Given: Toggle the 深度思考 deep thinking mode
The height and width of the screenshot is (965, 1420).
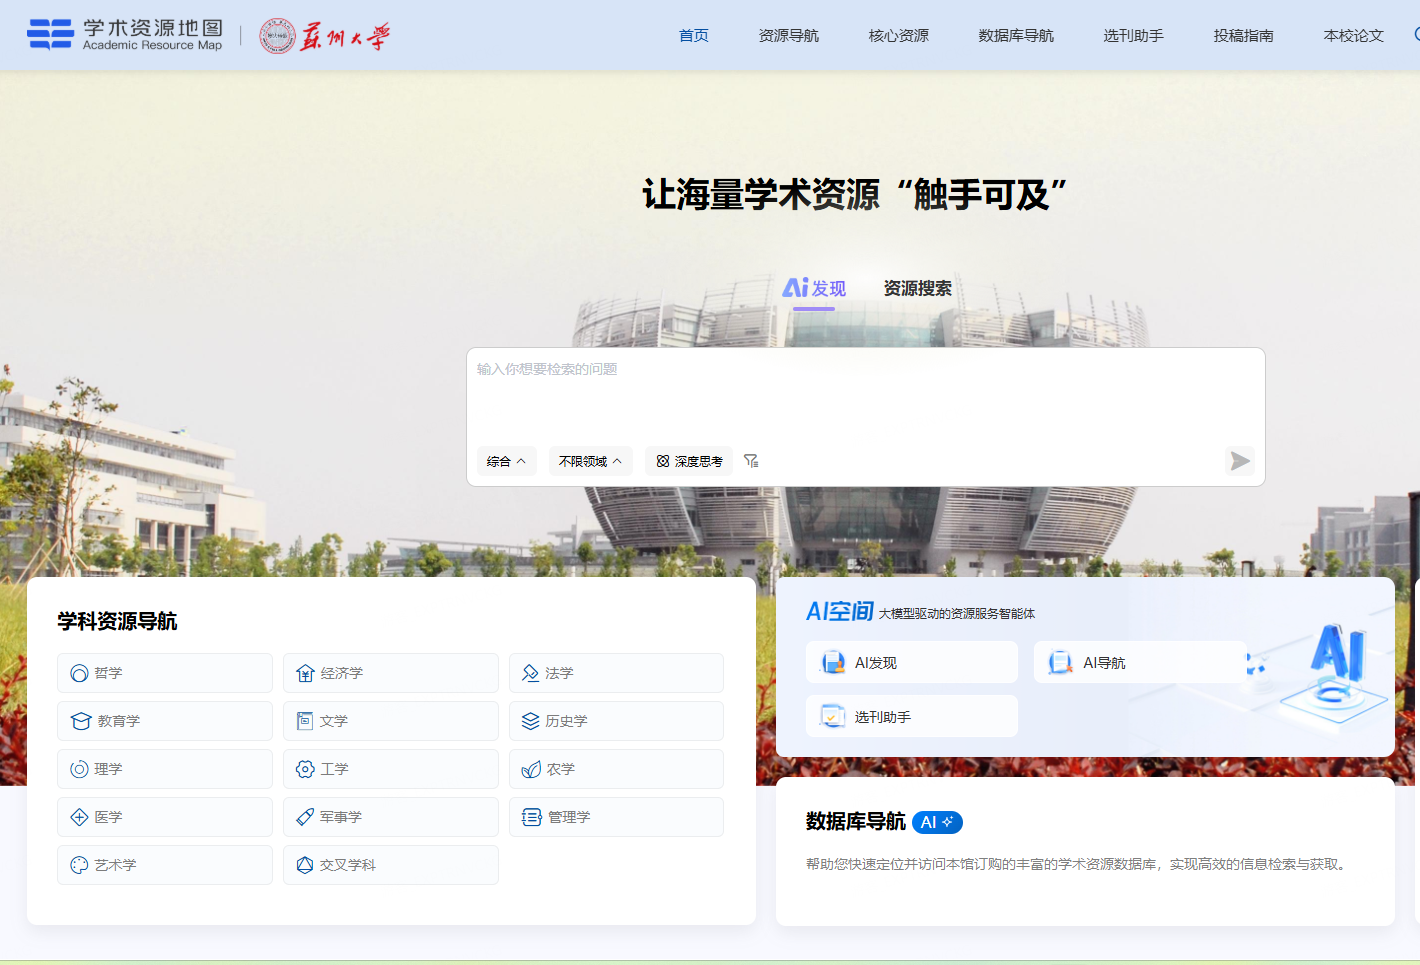Looking at the screenshot, I should click(689, 461).
